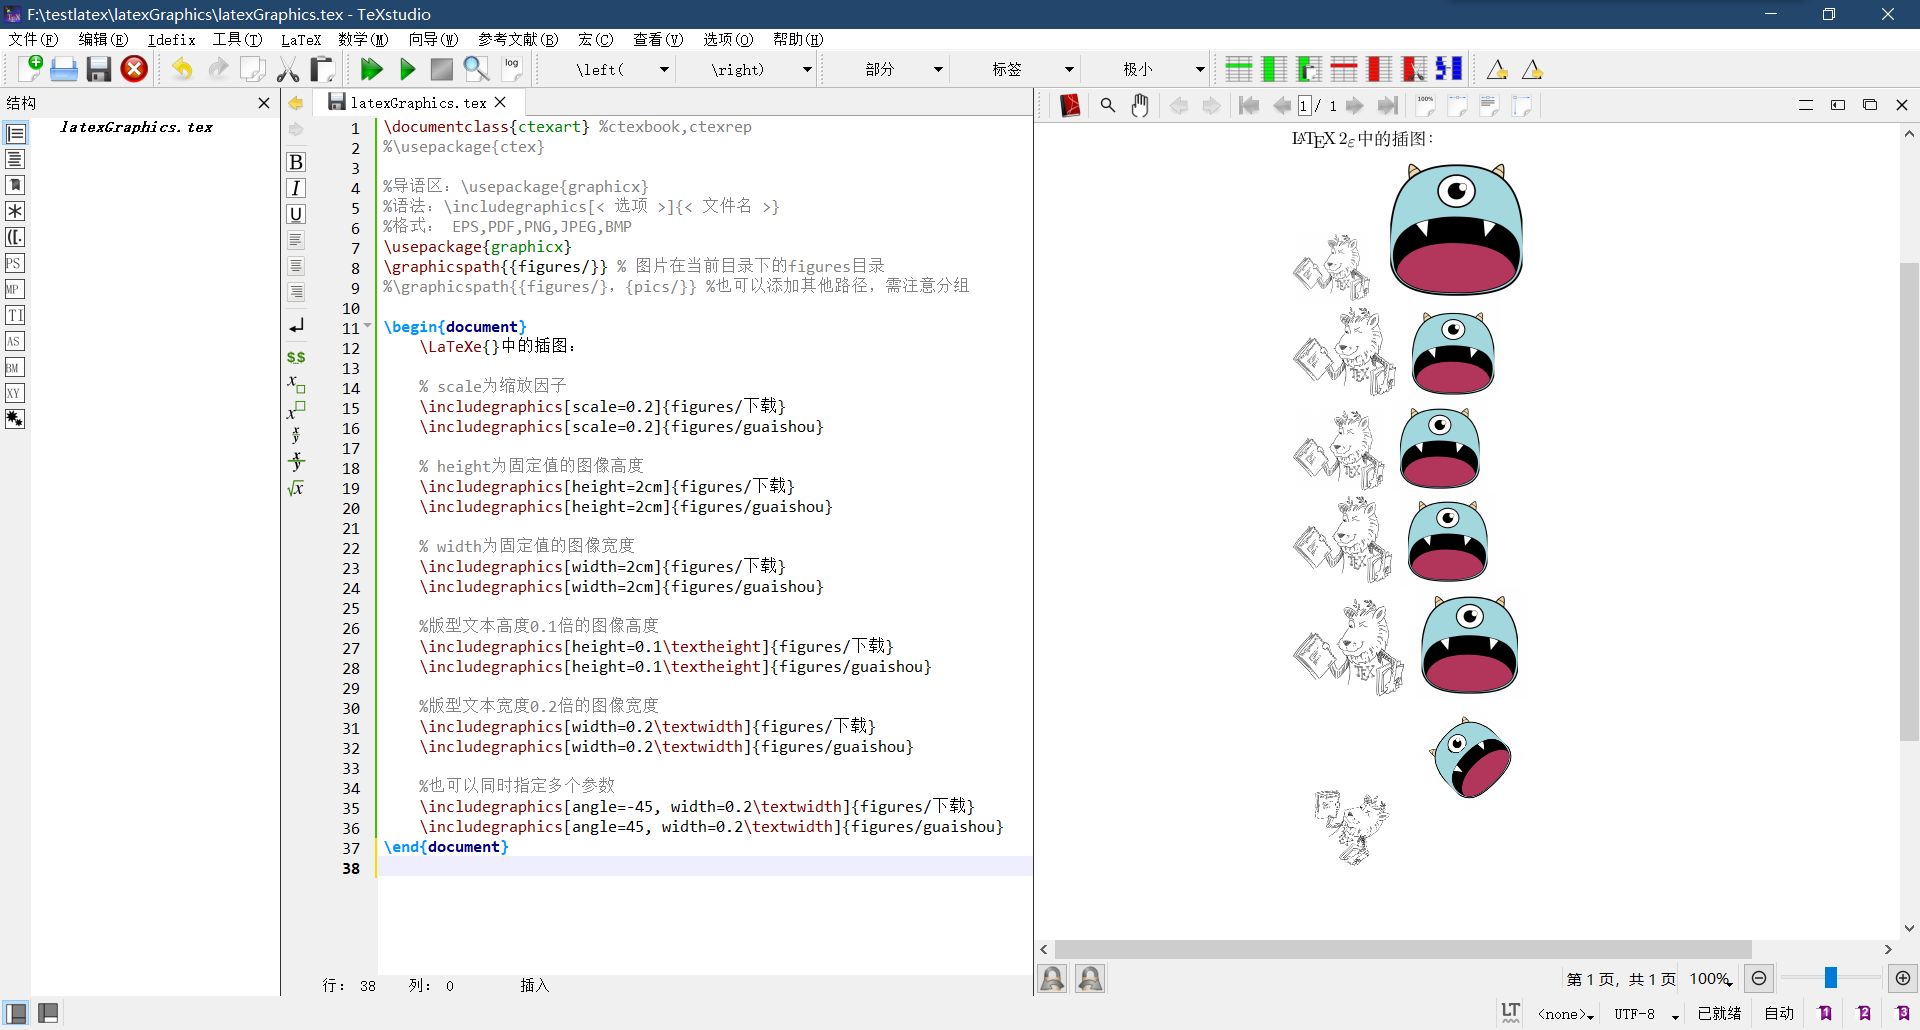Click the Build & View double-arrow icon
The image size is (1920, 1030).
[x=371, y=69]
